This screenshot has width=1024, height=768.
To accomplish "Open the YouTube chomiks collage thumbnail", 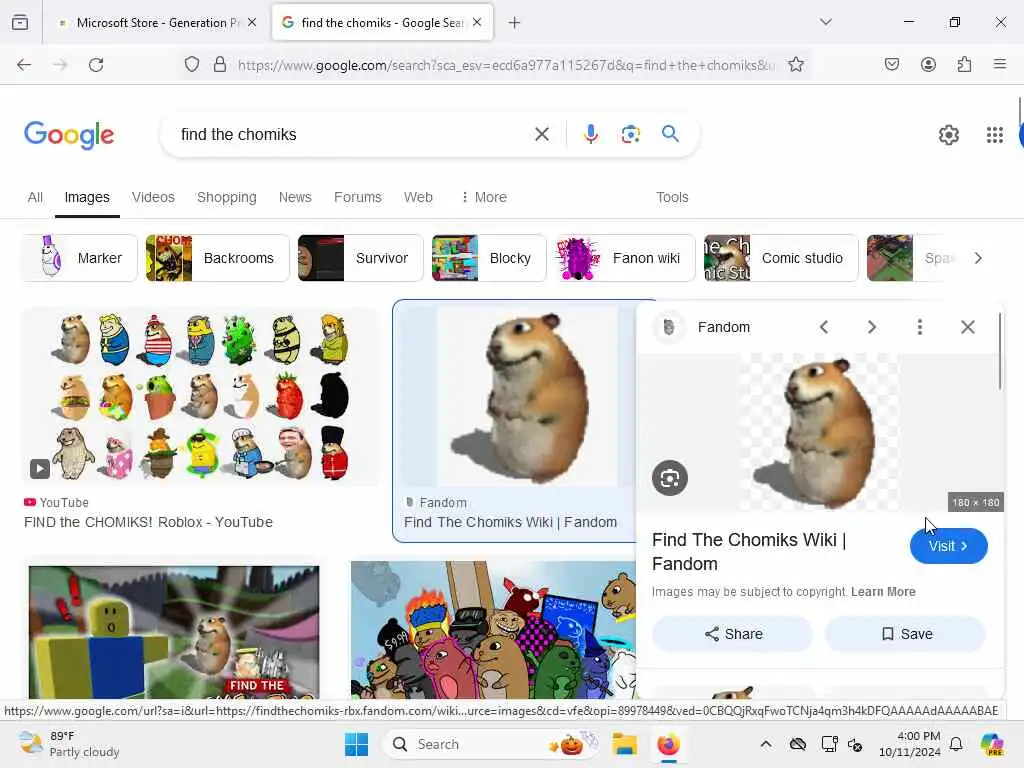I will 200,396.
